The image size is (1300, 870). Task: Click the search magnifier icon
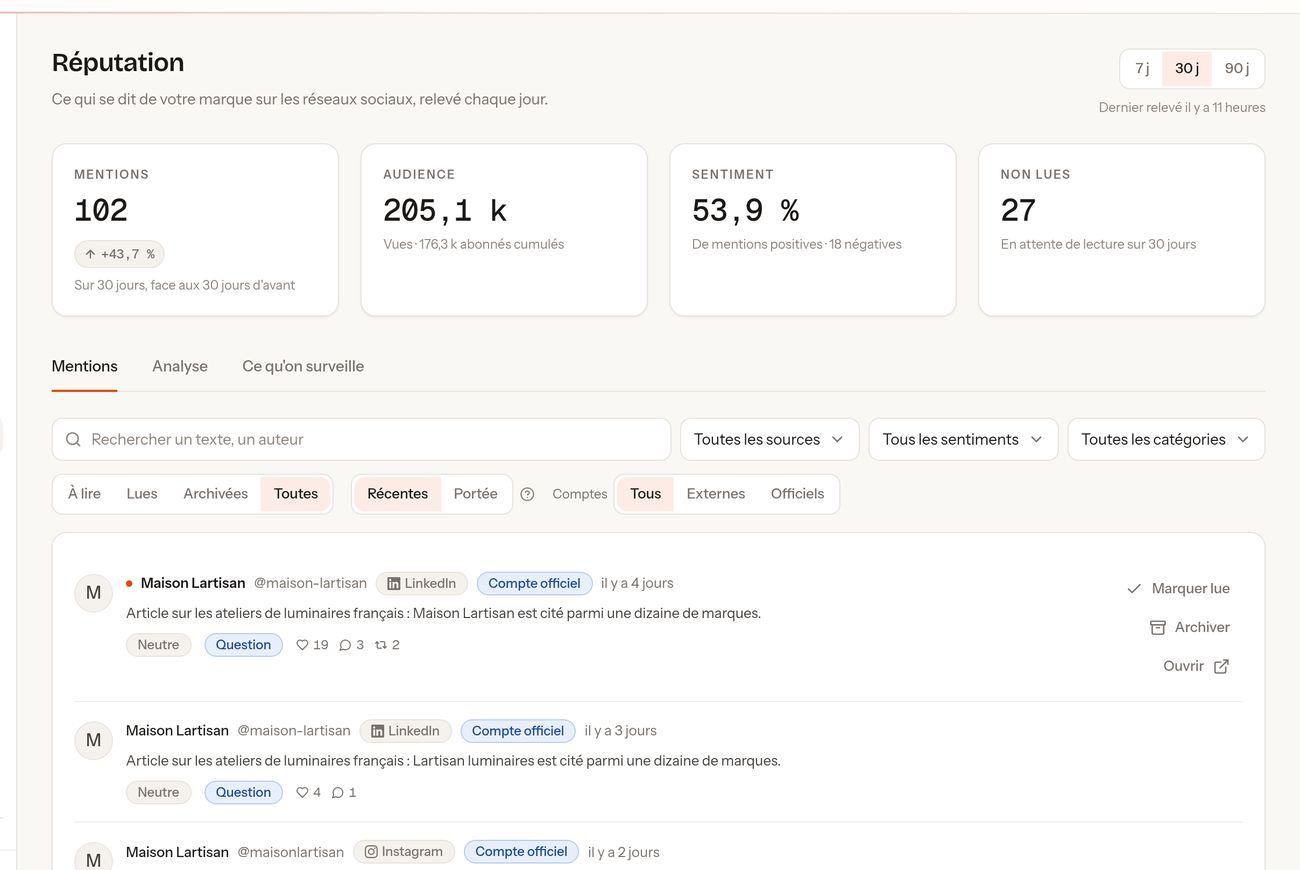click(x=73, y=440)
